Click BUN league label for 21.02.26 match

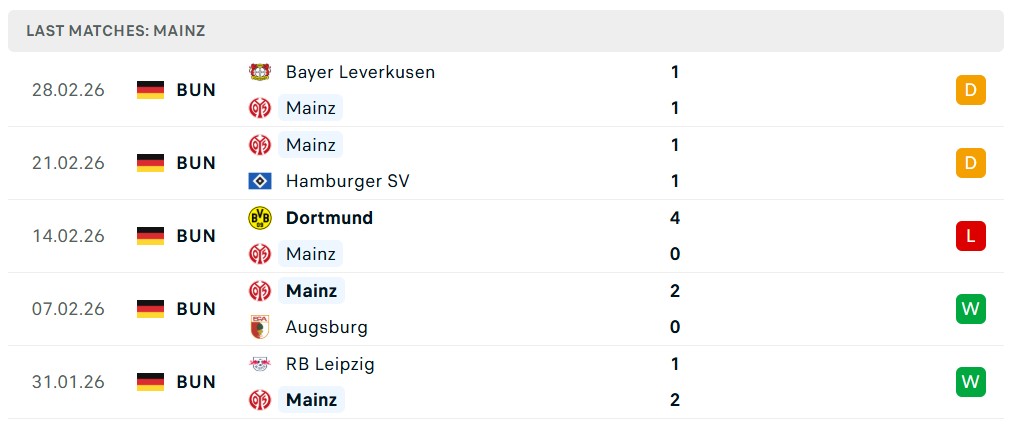click(196, 163)
